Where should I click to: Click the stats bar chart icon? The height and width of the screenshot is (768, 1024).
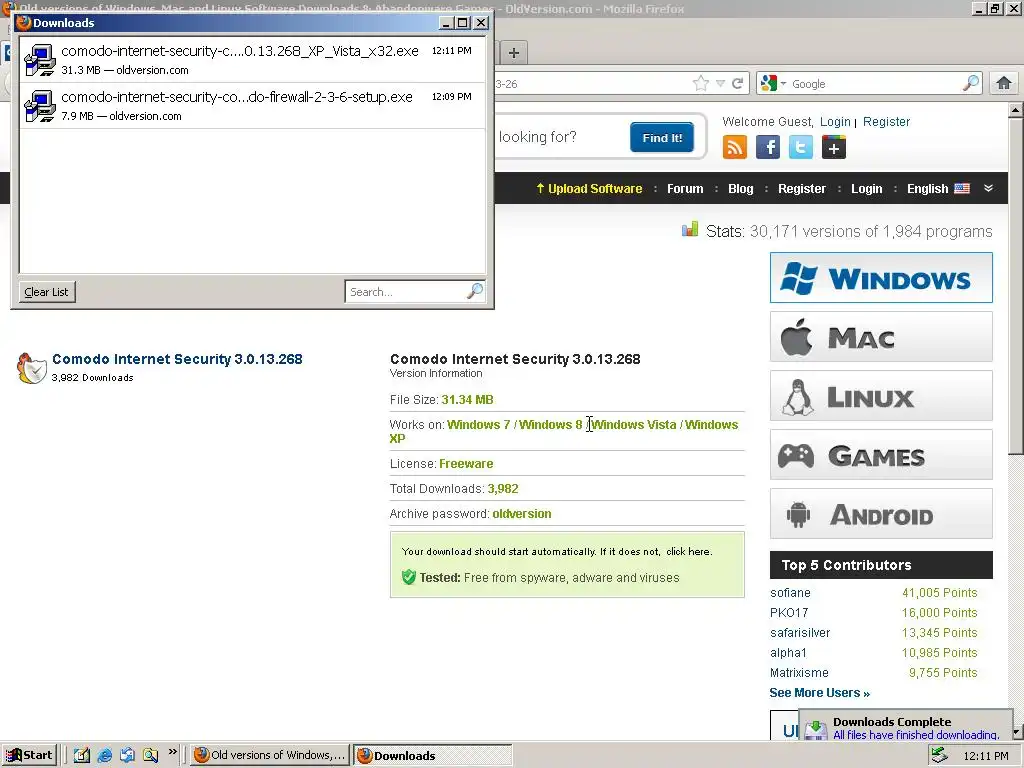[690, 229]
